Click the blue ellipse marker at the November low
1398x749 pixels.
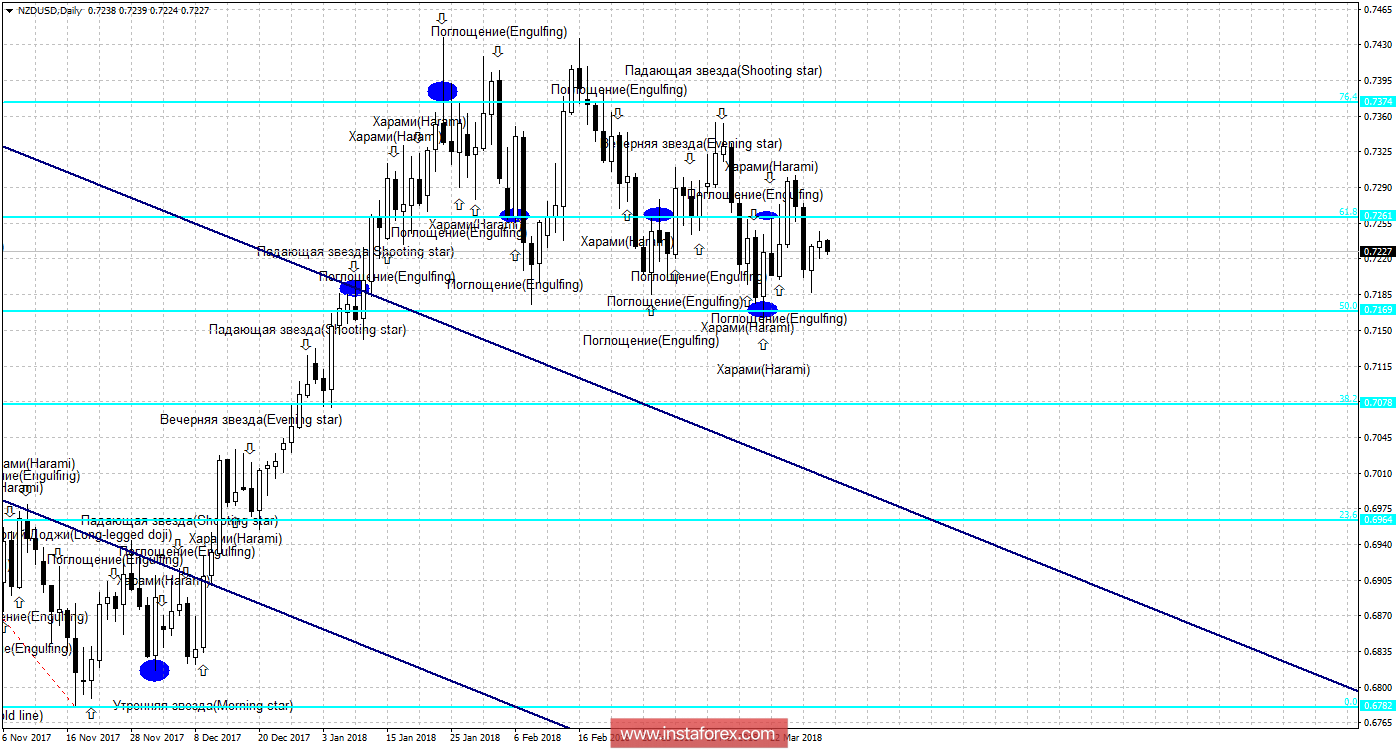[154, 669]
